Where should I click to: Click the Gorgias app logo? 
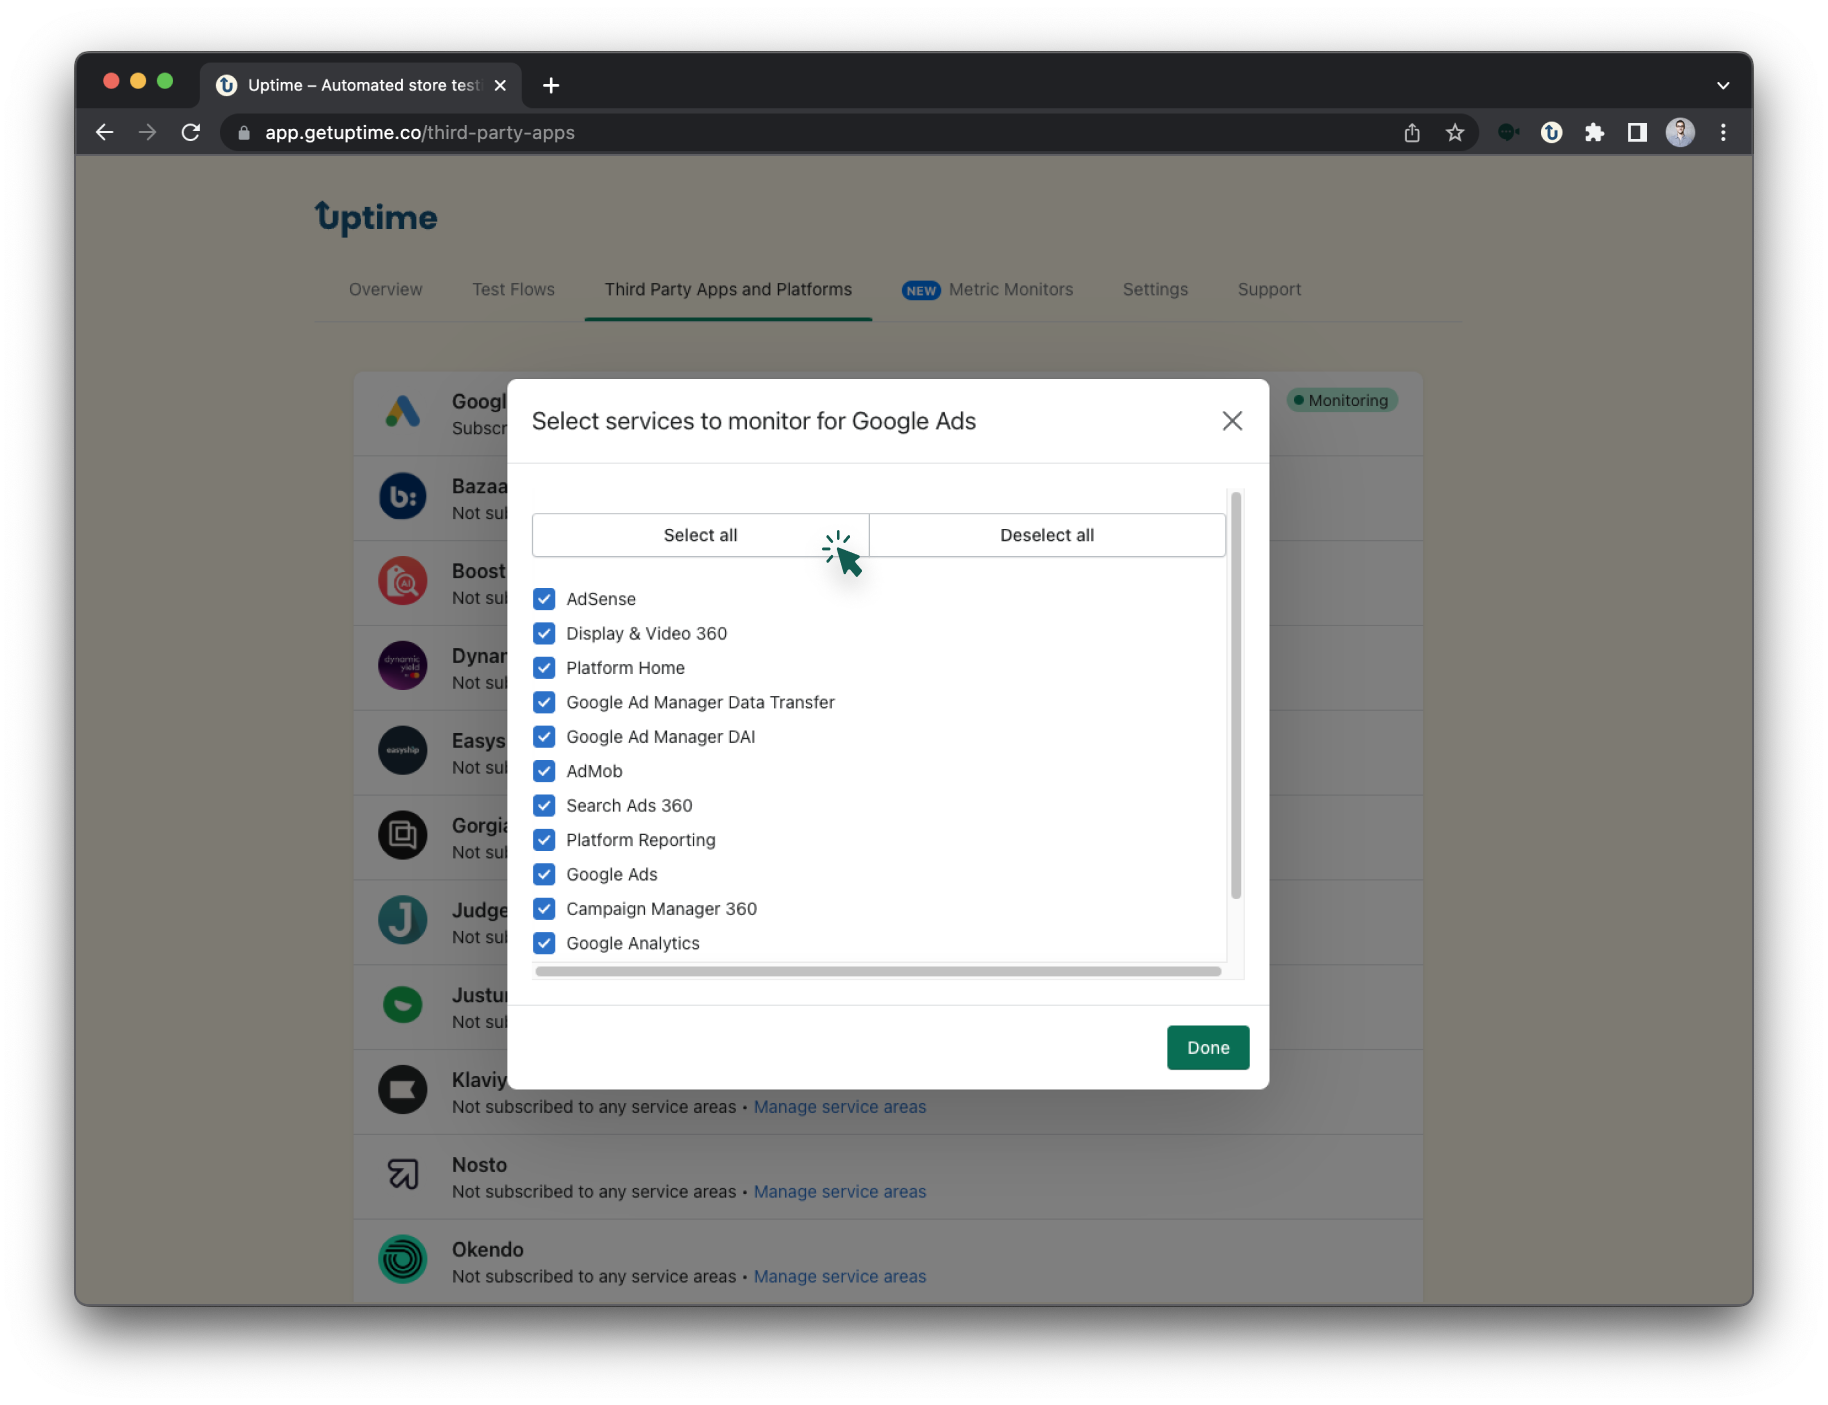pos(403,835)
